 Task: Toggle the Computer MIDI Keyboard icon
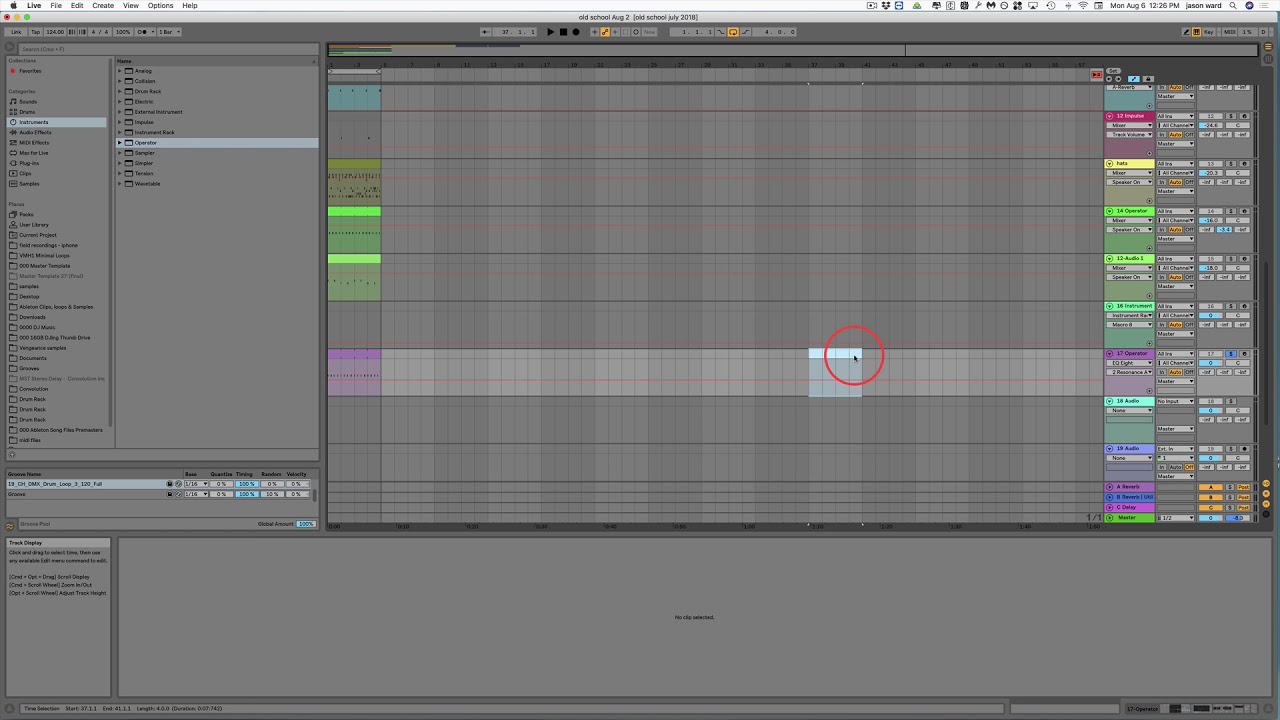click(1196, 32)
